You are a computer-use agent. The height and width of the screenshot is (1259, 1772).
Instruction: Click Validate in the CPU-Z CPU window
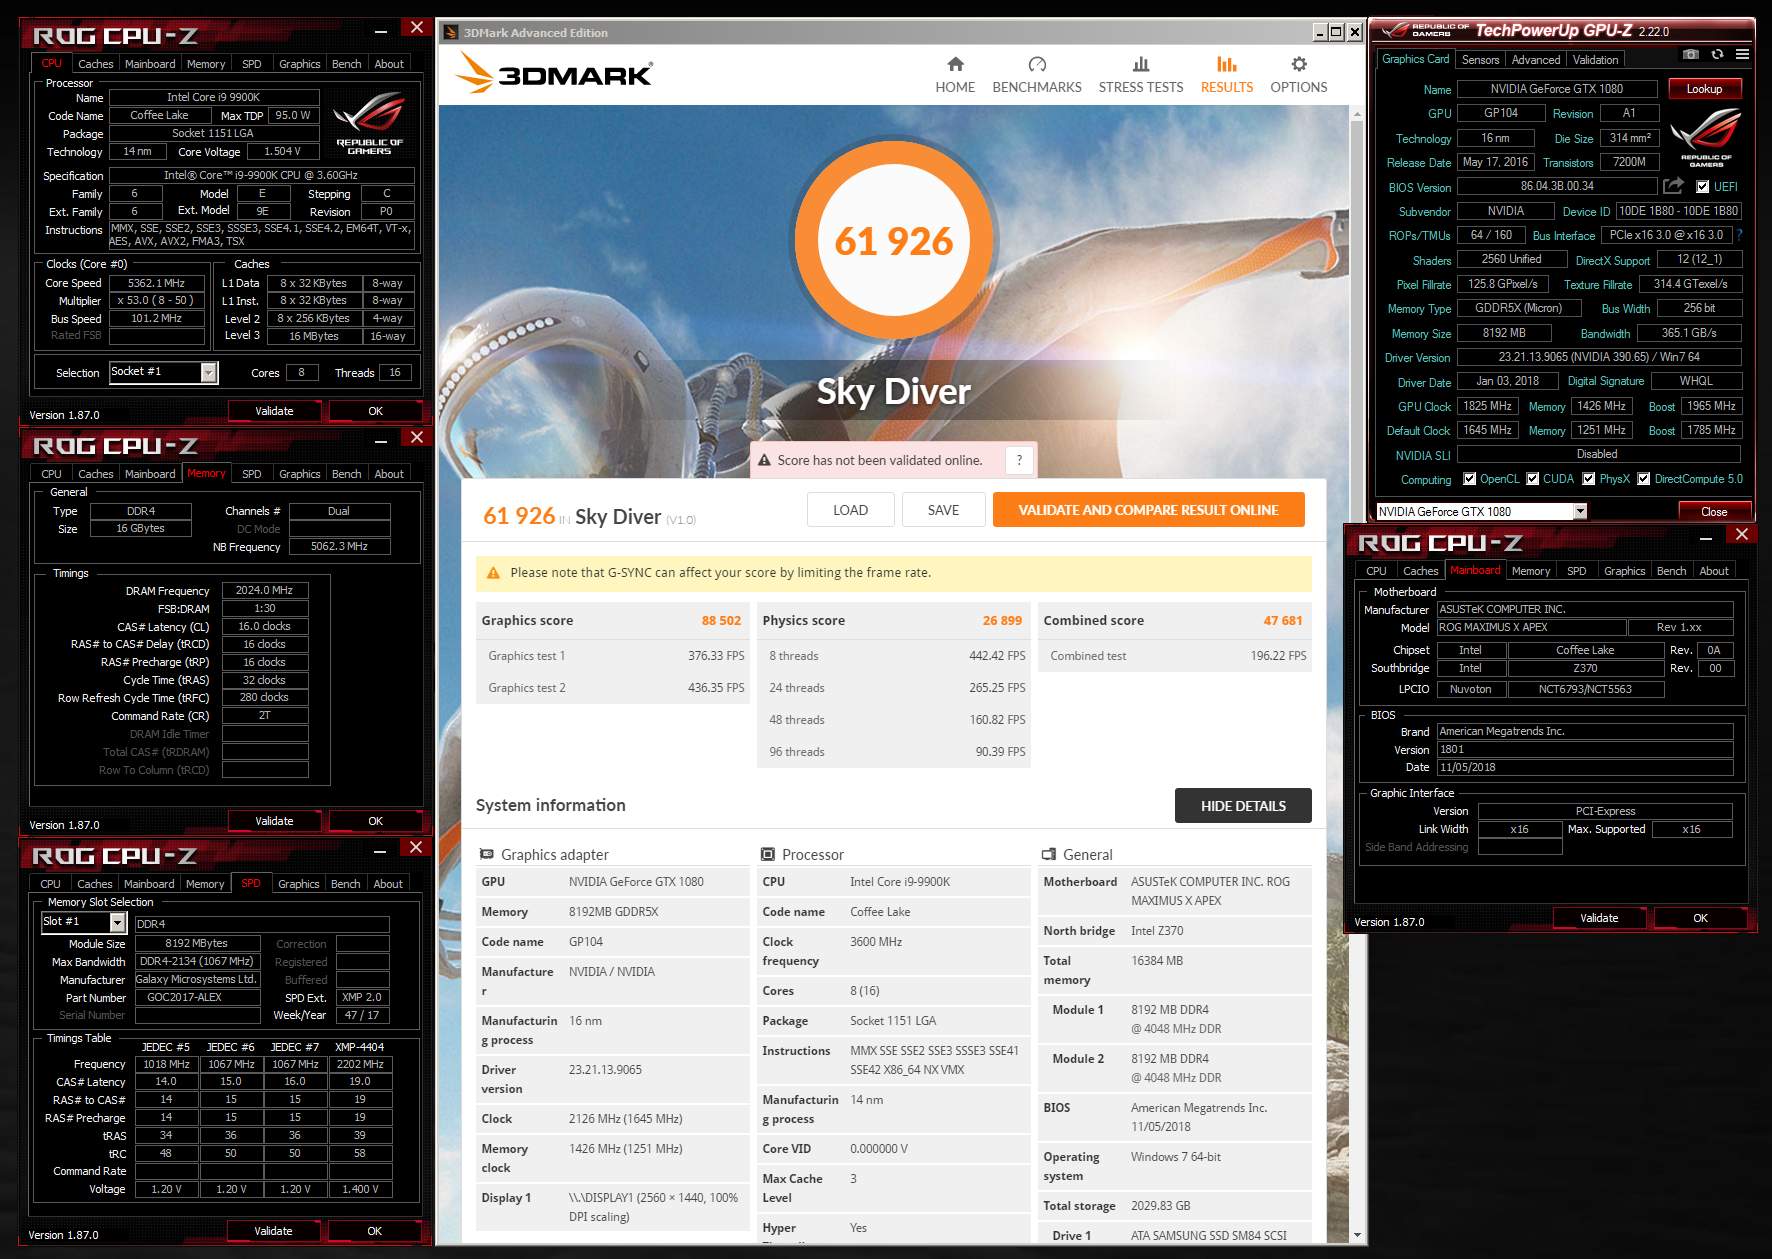point(274,411)
